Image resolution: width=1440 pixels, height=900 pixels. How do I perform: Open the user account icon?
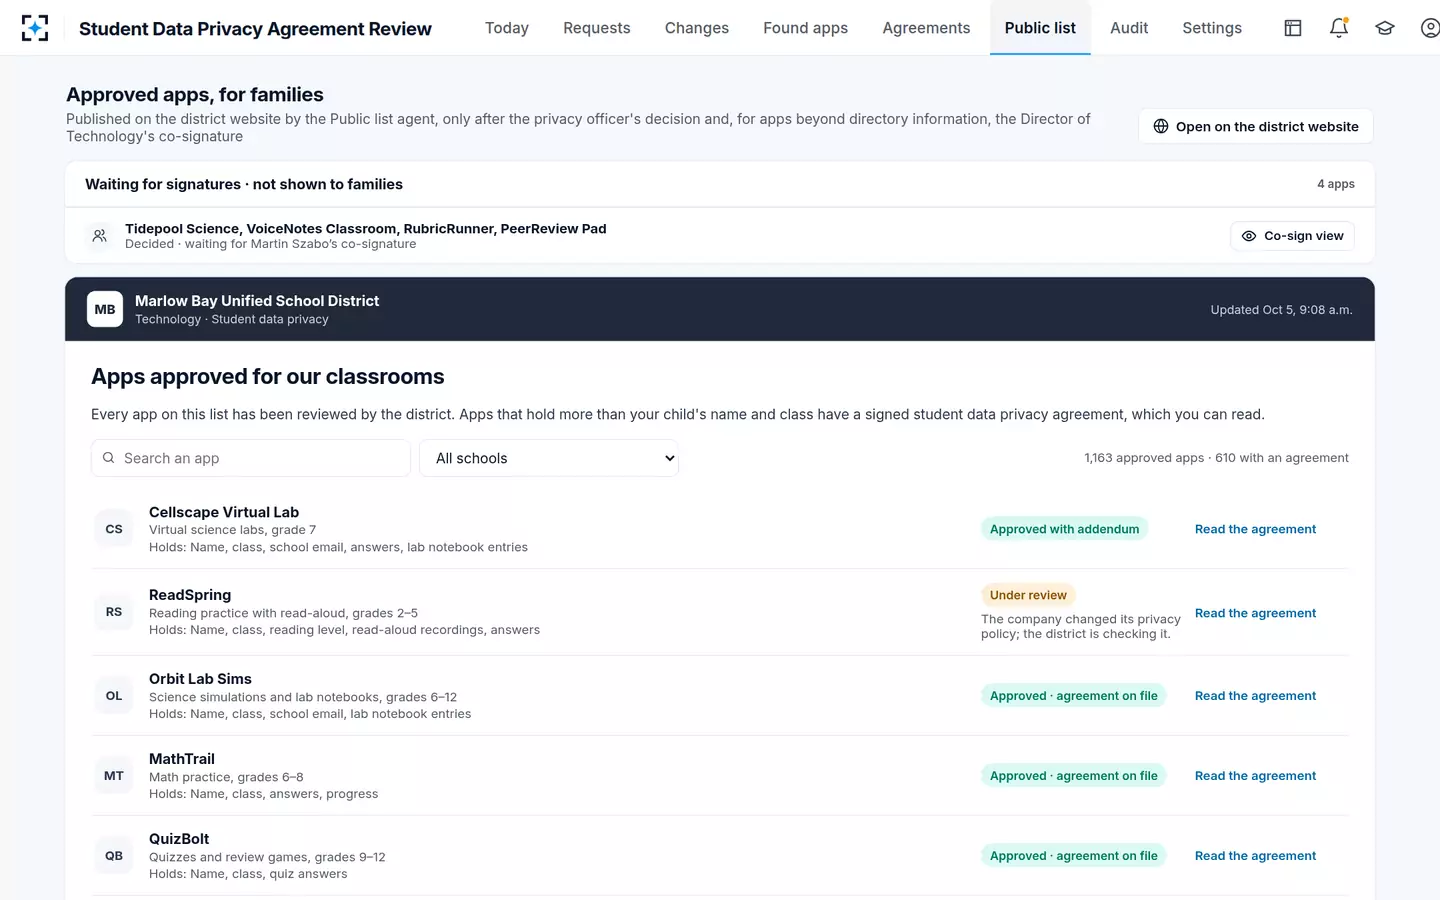(x=1430, y=28)
